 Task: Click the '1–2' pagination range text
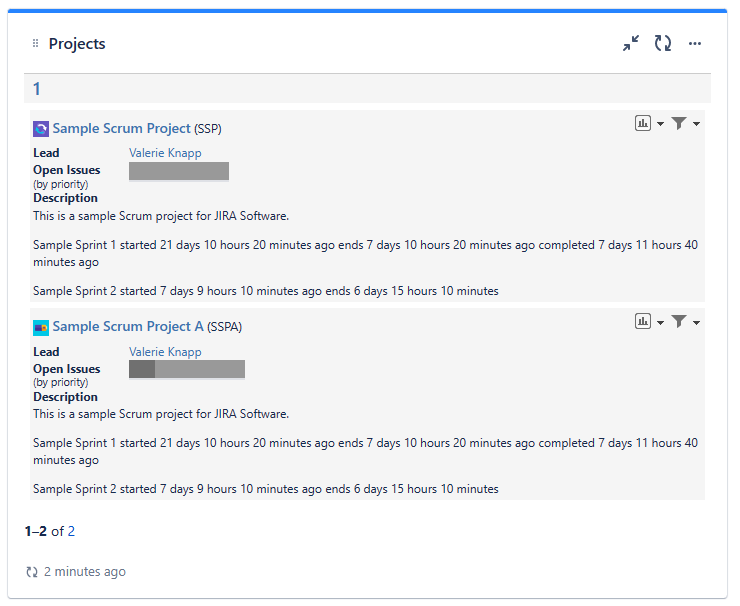coord(36,531)
